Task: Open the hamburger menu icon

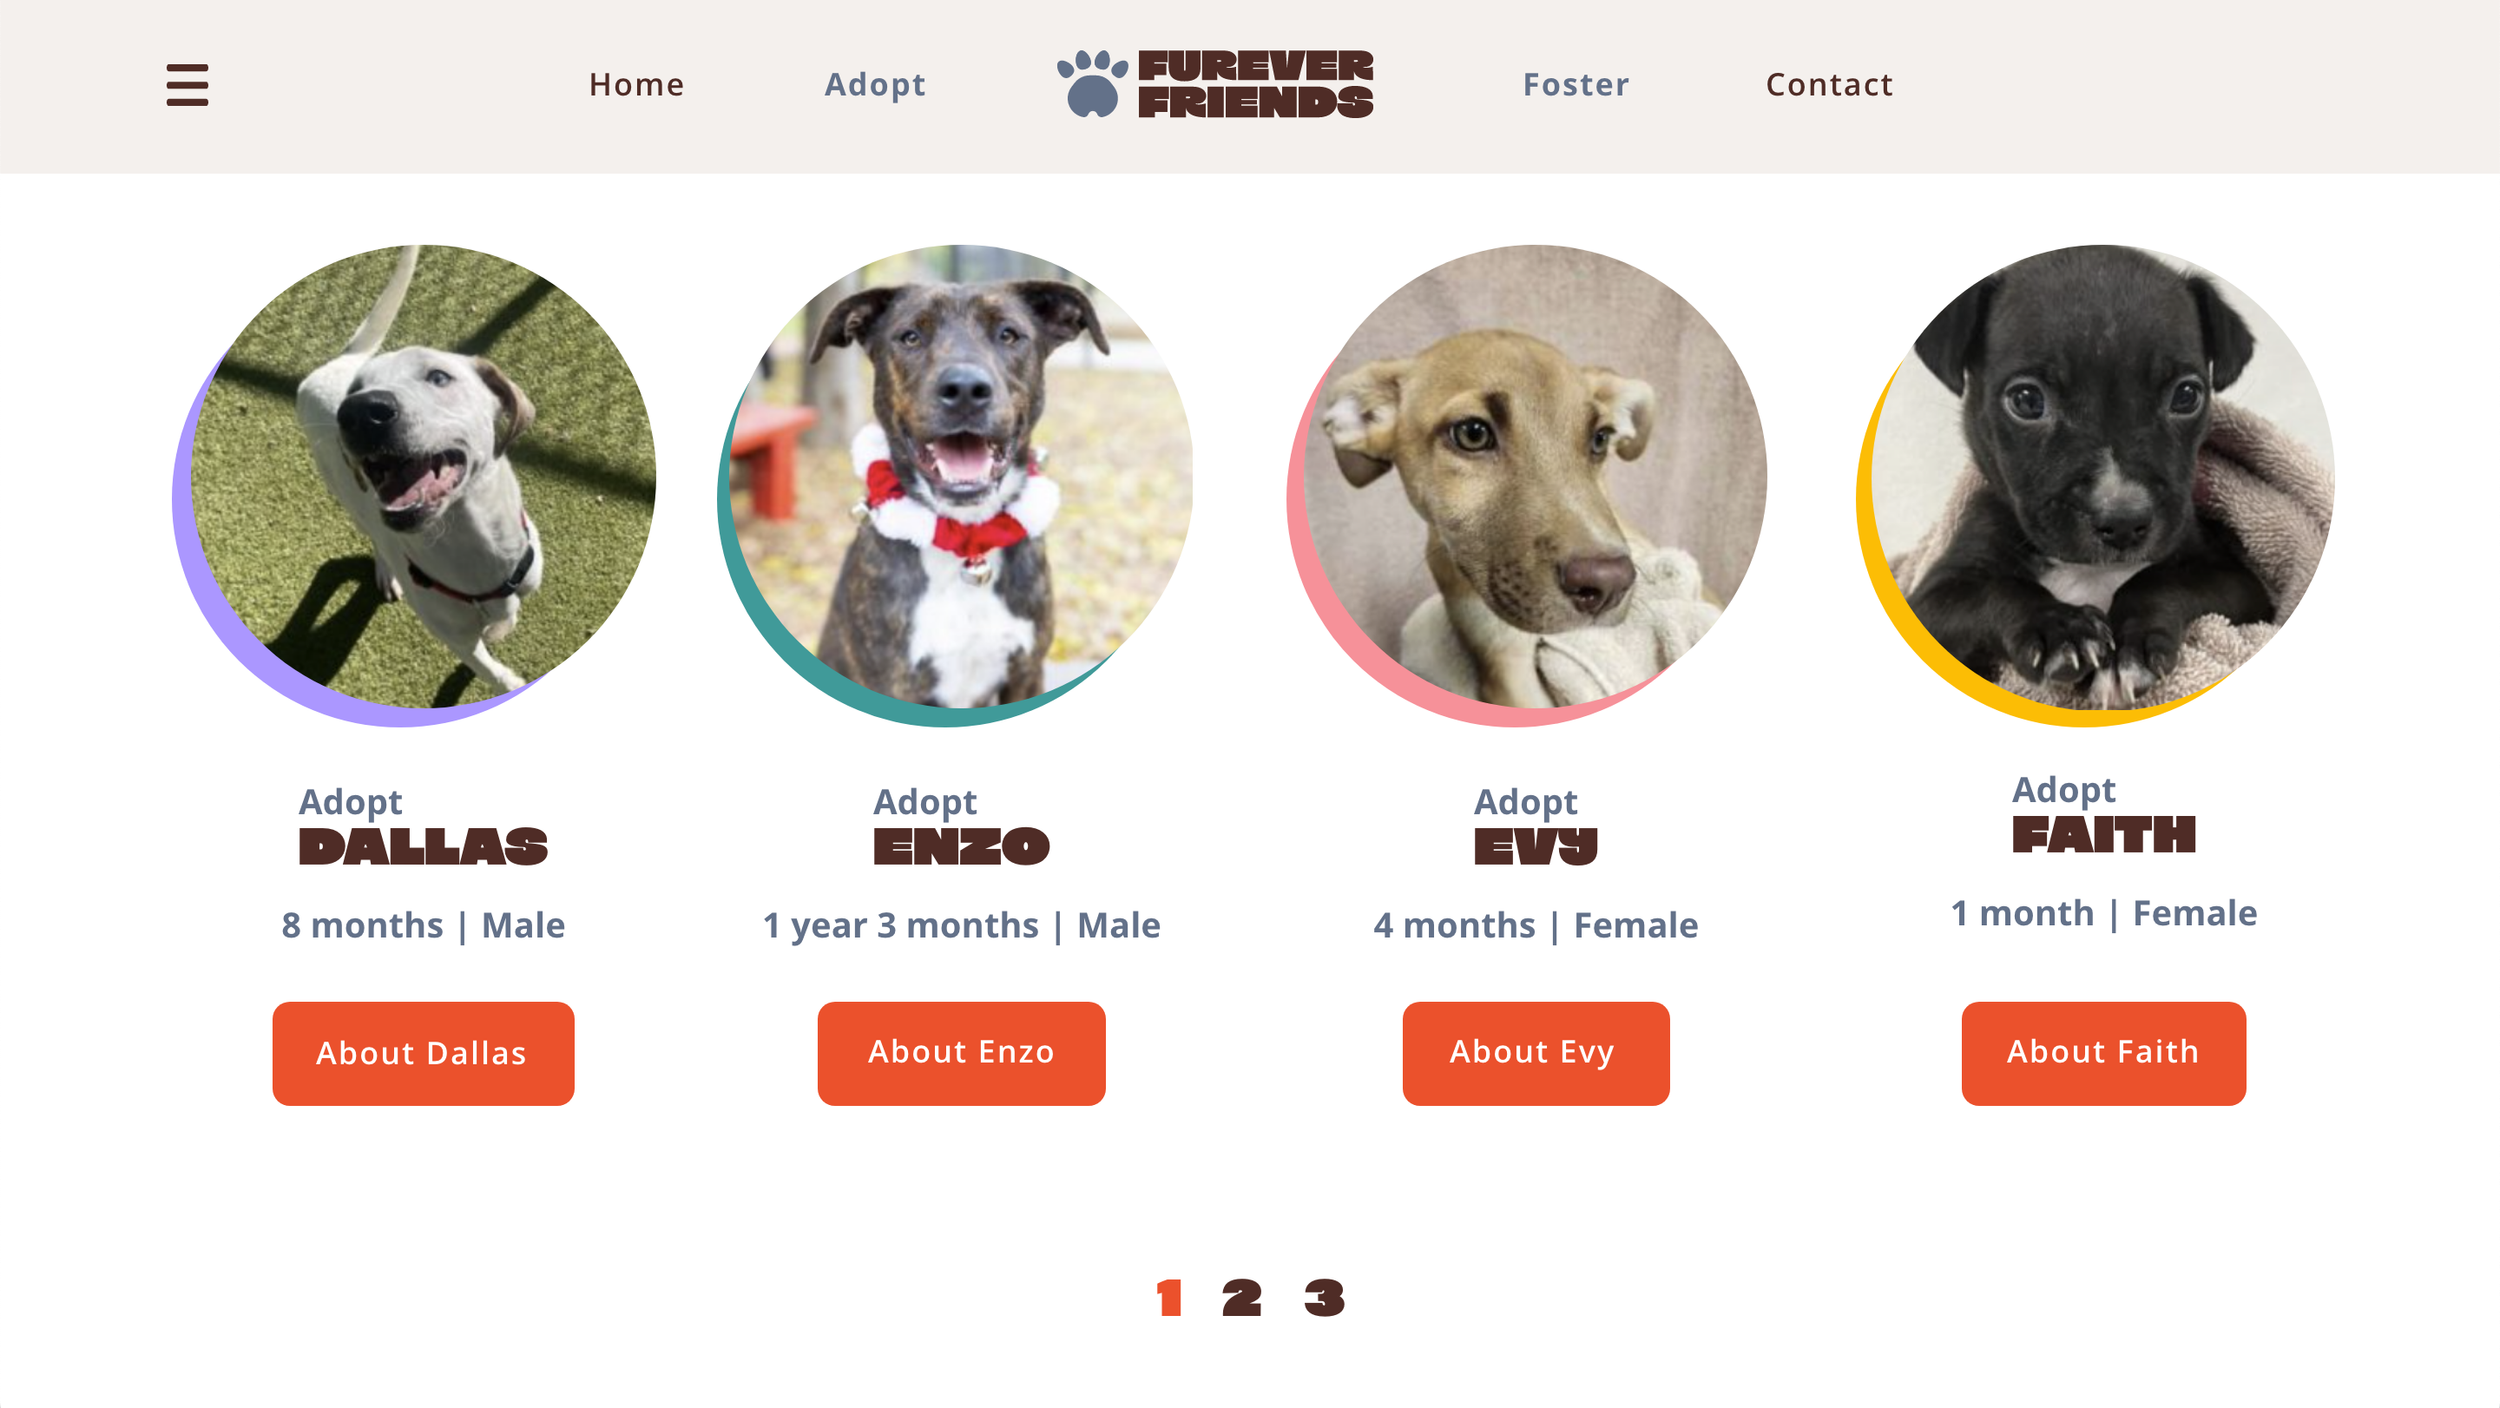Action: tap(187, 85)
